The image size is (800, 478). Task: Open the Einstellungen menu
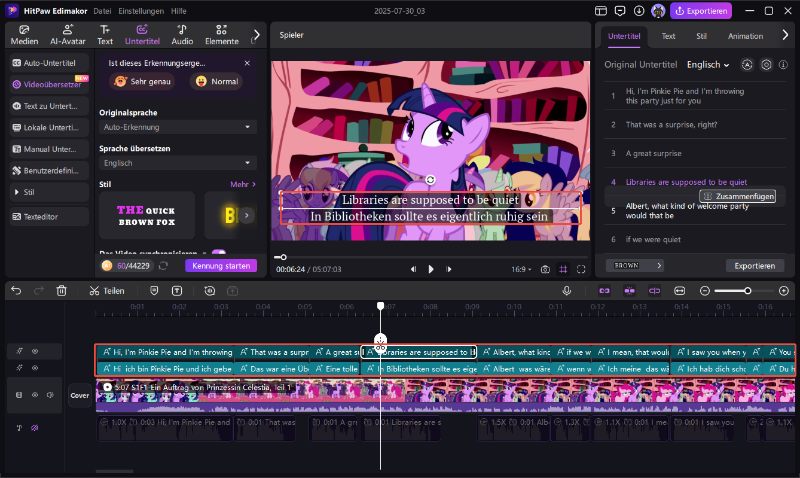(141, 11)
